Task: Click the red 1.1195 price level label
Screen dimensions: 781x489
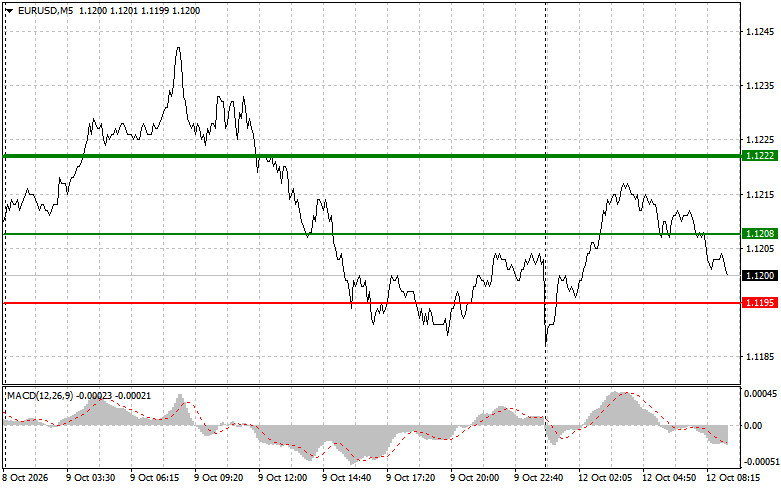Action: point(760,303)
